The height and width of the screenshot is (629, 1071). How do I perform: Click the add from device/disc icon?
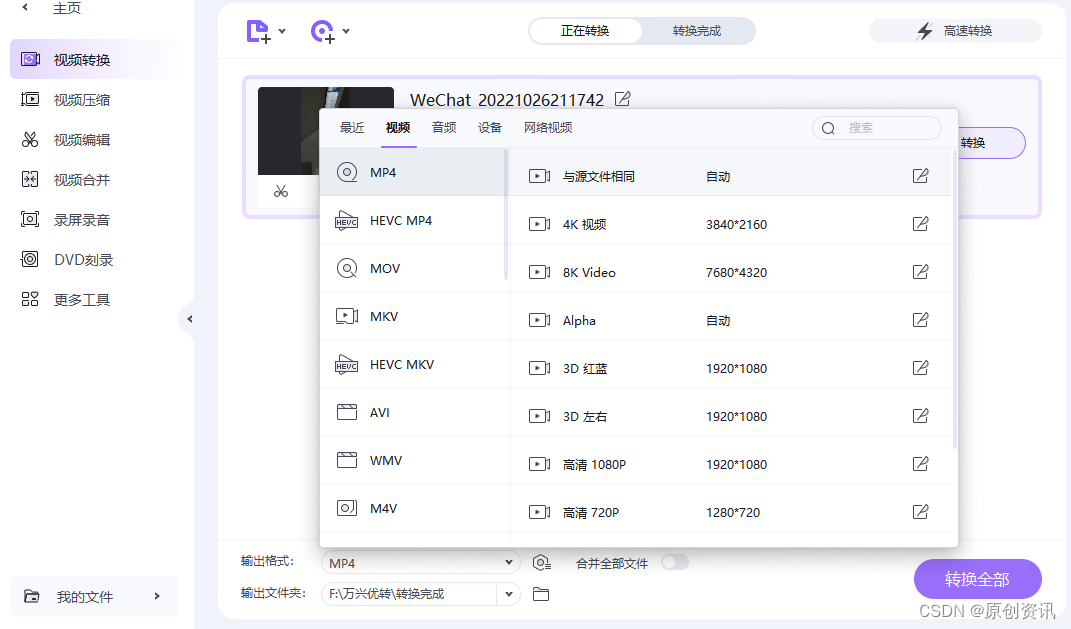[x=322, y=31]
